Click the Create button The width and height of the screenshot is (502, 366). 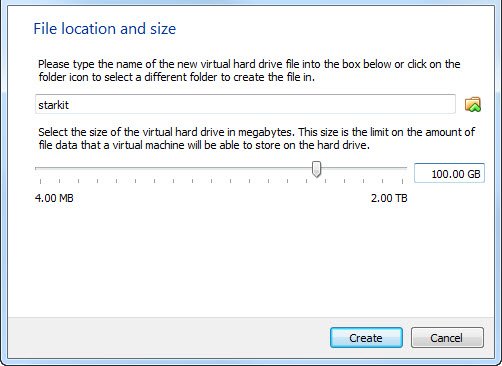coord(366,338)
